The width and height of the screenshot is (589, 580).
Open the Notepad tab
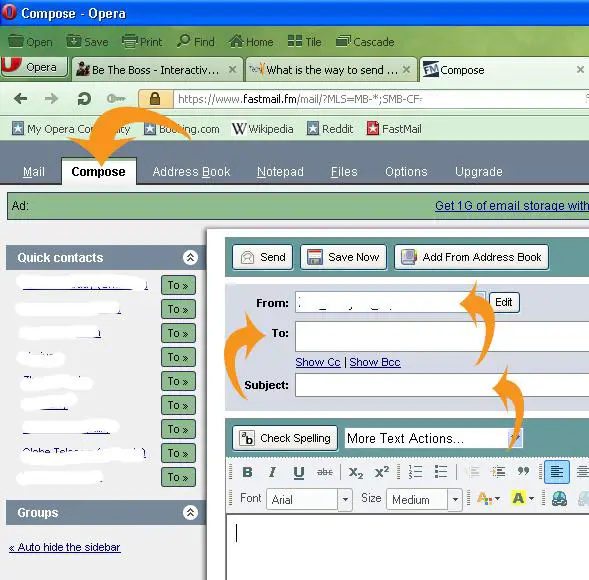click(x=280, y=172)
